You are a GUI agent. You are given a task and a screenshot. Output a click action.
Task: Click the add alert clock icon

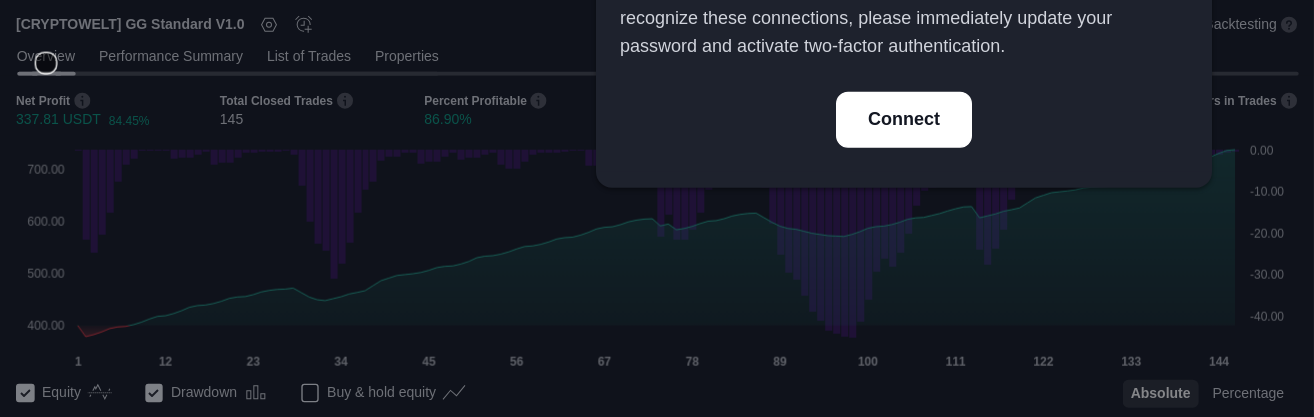(304, 24)
